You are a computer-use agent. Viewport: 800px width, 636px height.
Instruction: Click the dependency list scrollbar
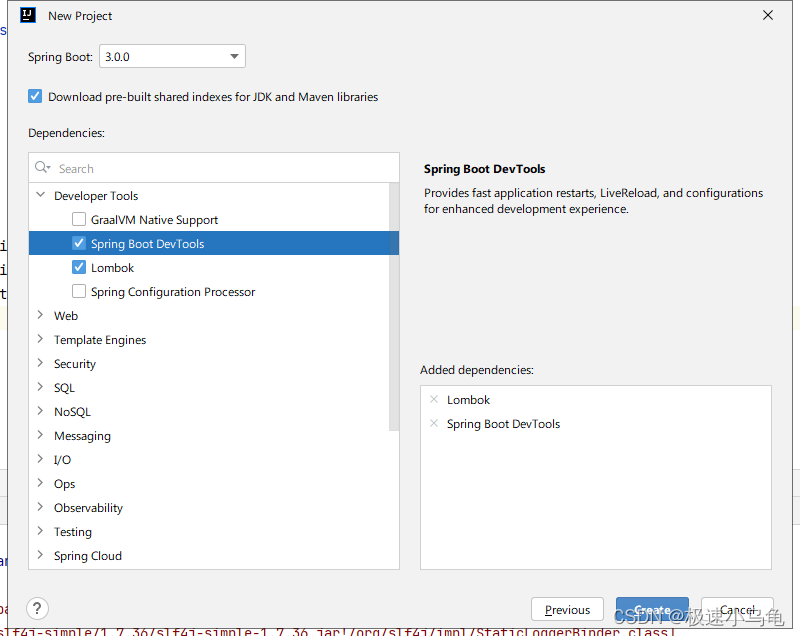[394, 306]
